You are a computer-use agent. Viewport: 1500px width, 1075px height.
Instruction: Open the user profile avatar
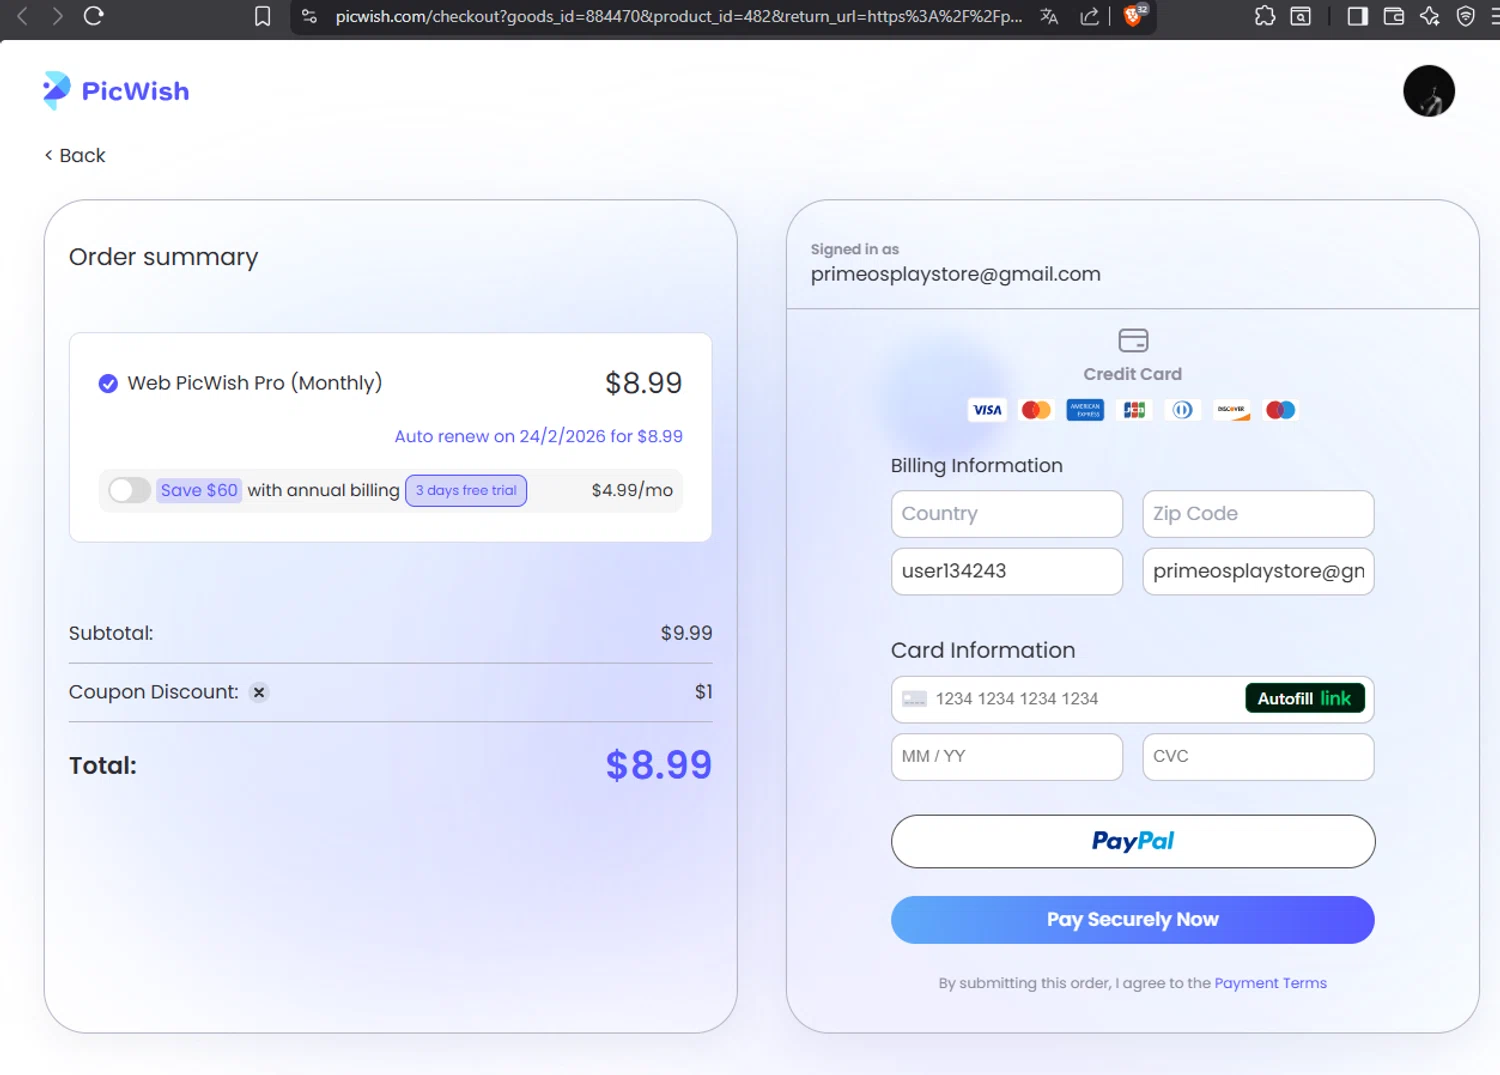point(1428,91)
